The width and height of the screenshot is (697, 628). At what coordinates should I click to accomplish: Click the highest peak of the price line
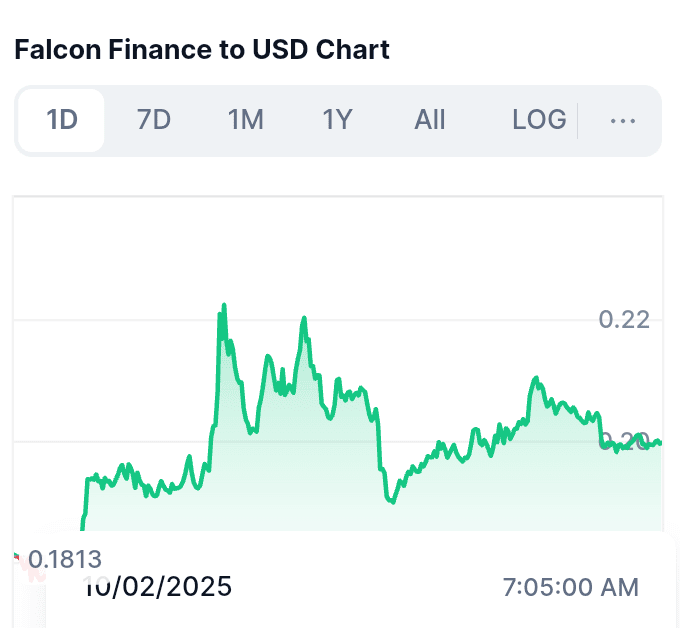pyautogui.click(x=223, y=306)
